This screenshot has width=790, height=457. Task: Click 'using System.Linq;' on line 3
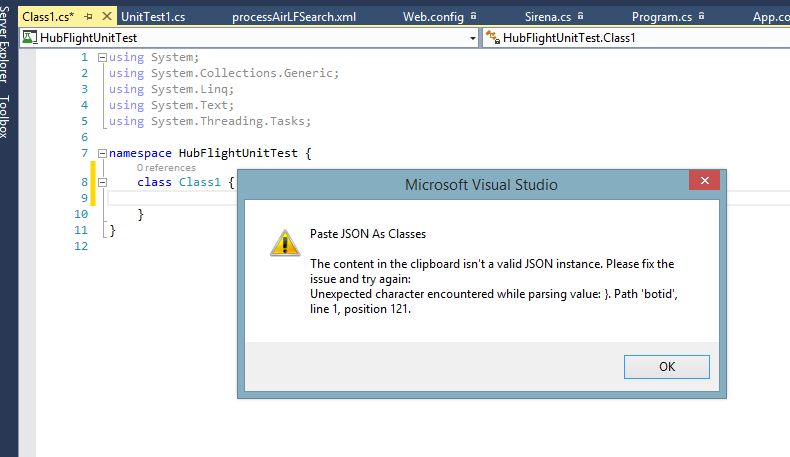(x=171, y=89)
